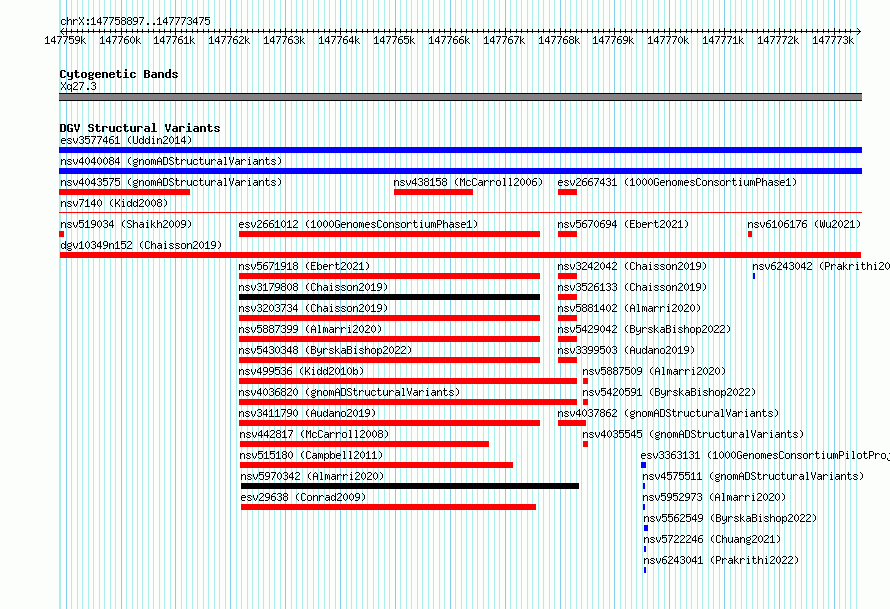Open nsv5670694 (Ebert2021) variant

click(623, 224)
